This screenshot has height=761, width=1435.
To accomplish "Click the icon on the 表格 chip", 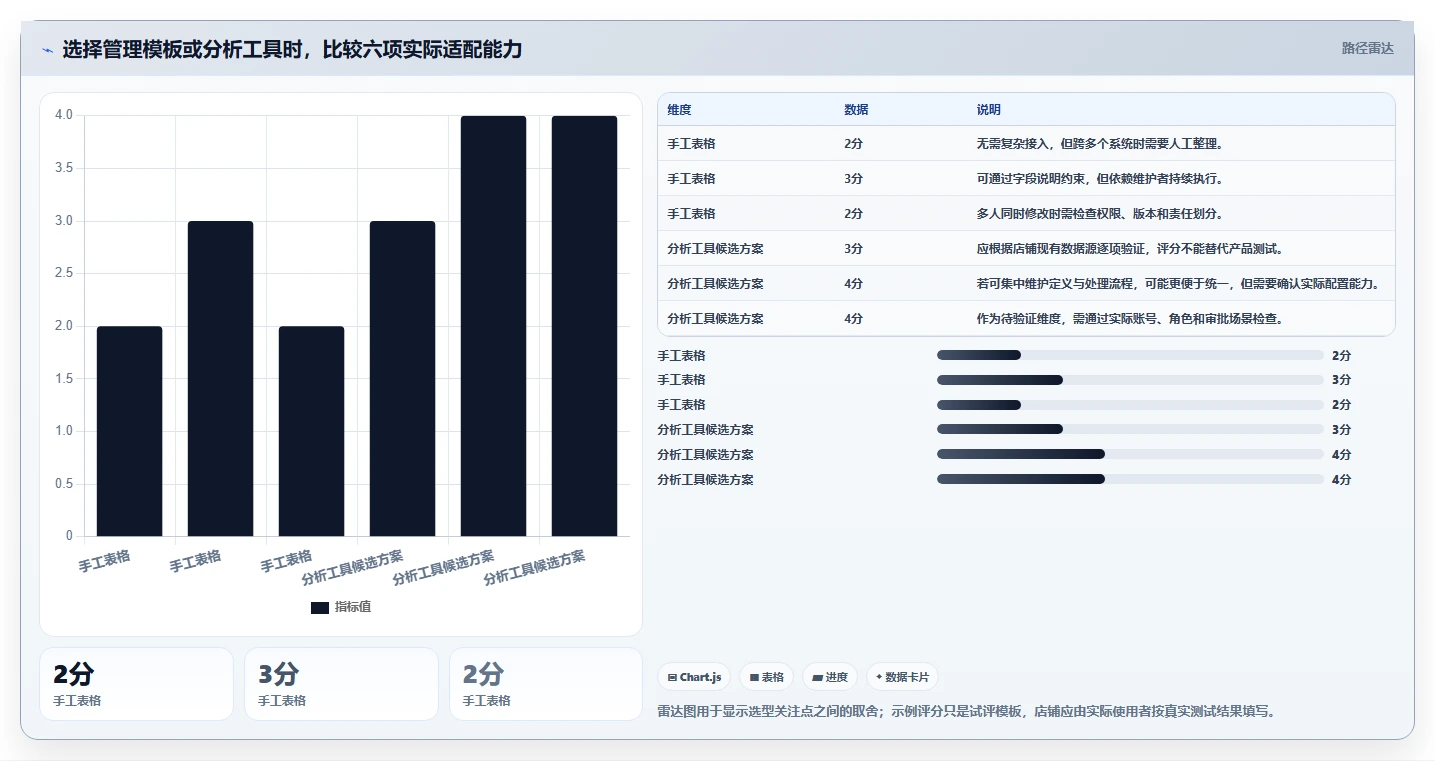I will (x=754, y=677).
